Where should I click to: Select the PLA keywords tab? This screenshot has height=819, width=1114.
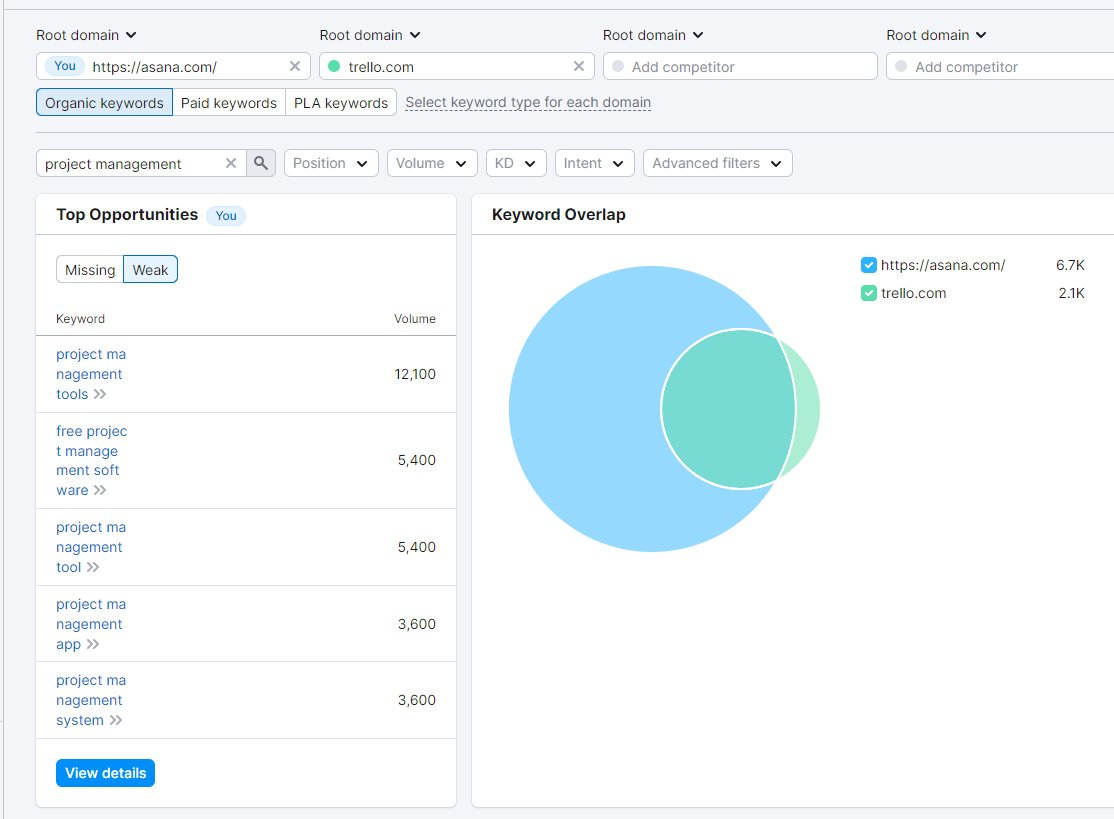point(341,102)
